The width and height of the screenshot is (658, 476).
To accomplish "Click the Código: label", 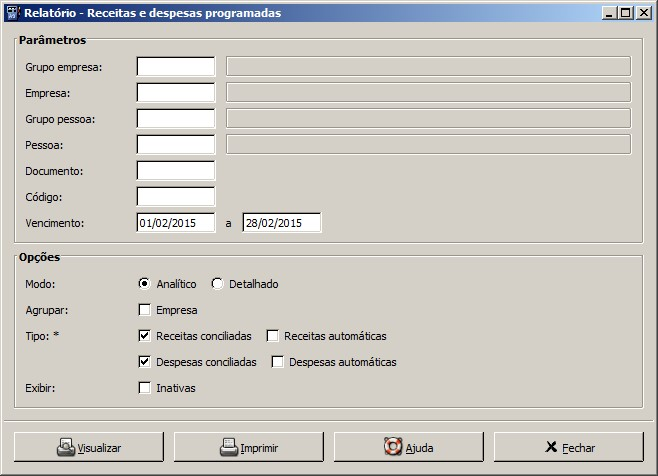I will click(44, 197).
